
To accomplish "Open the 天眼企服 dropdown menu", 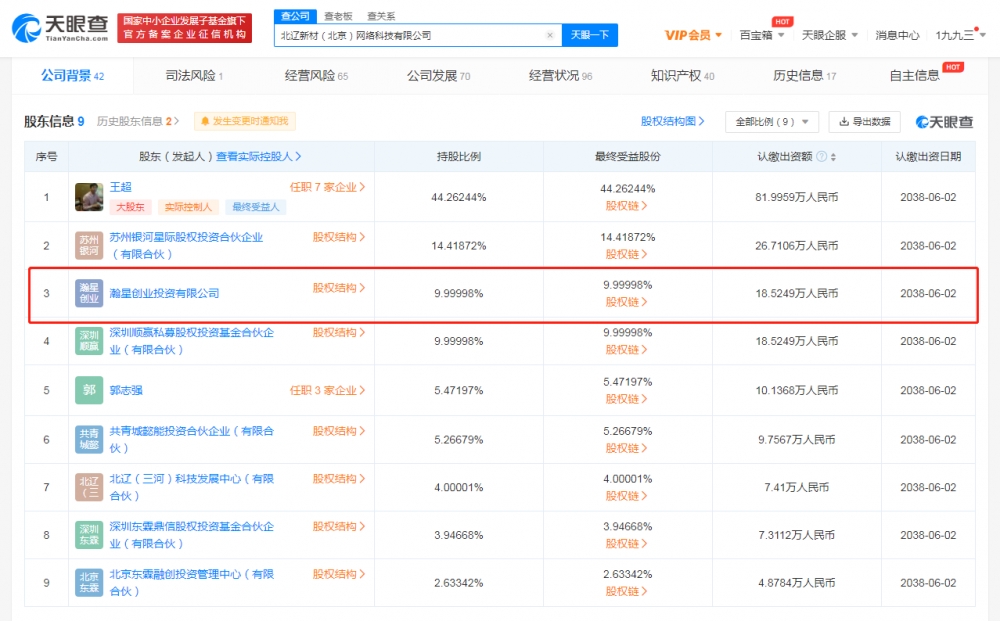I will 829,35.
